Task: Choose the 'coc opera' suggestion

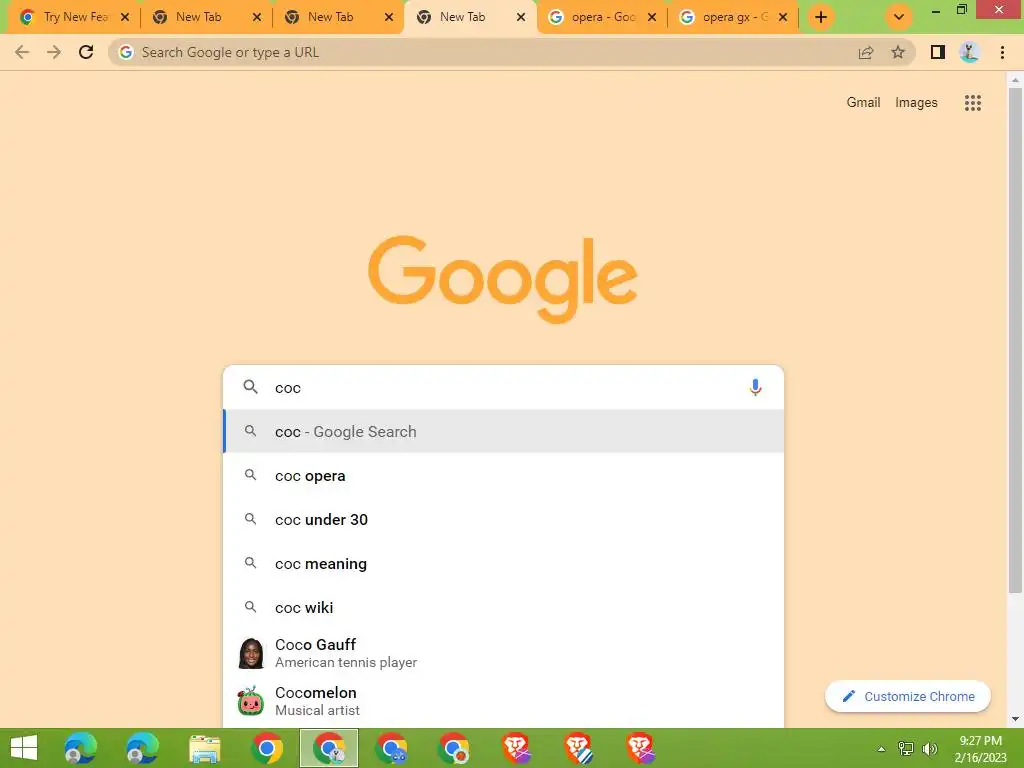Action: coord(504,475)
